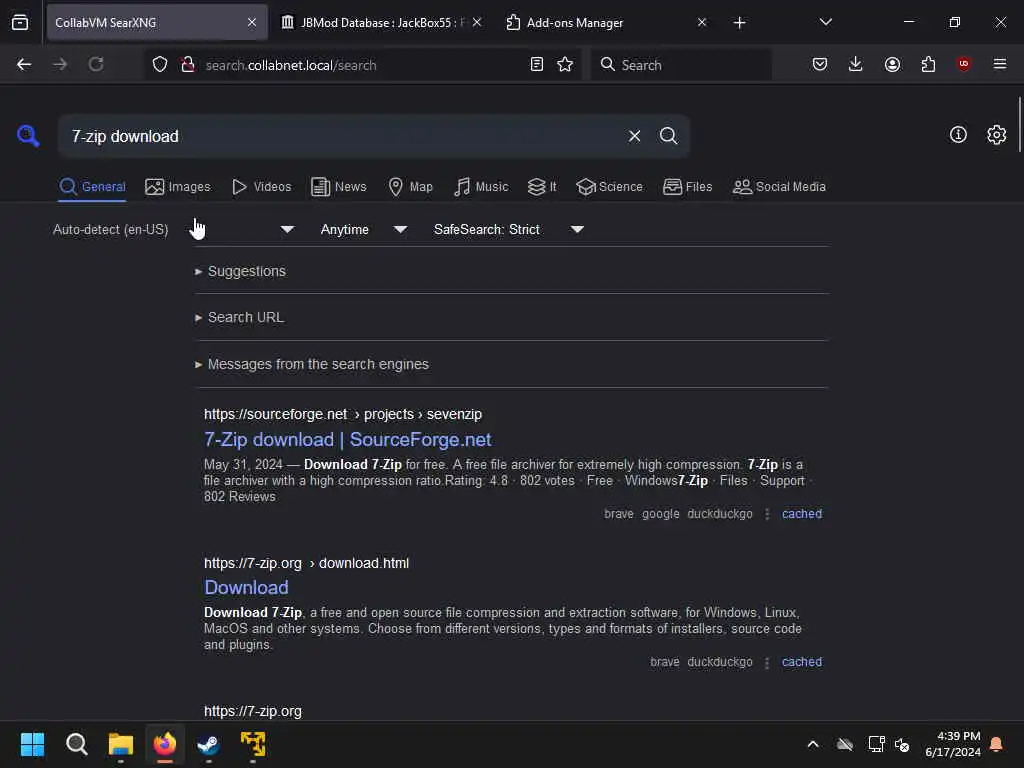Click the yellow maze app taskbar icon

pyautogui.click(x=253, y=744)
